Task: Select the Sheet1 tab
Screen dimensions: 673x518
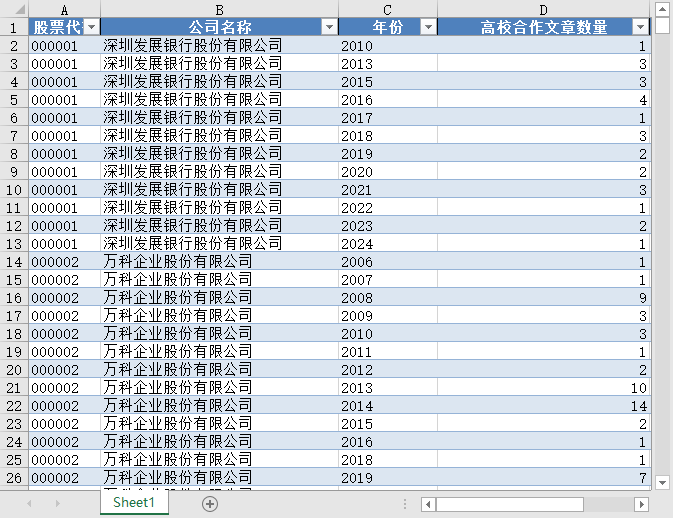Action: (x=134, y=502)
